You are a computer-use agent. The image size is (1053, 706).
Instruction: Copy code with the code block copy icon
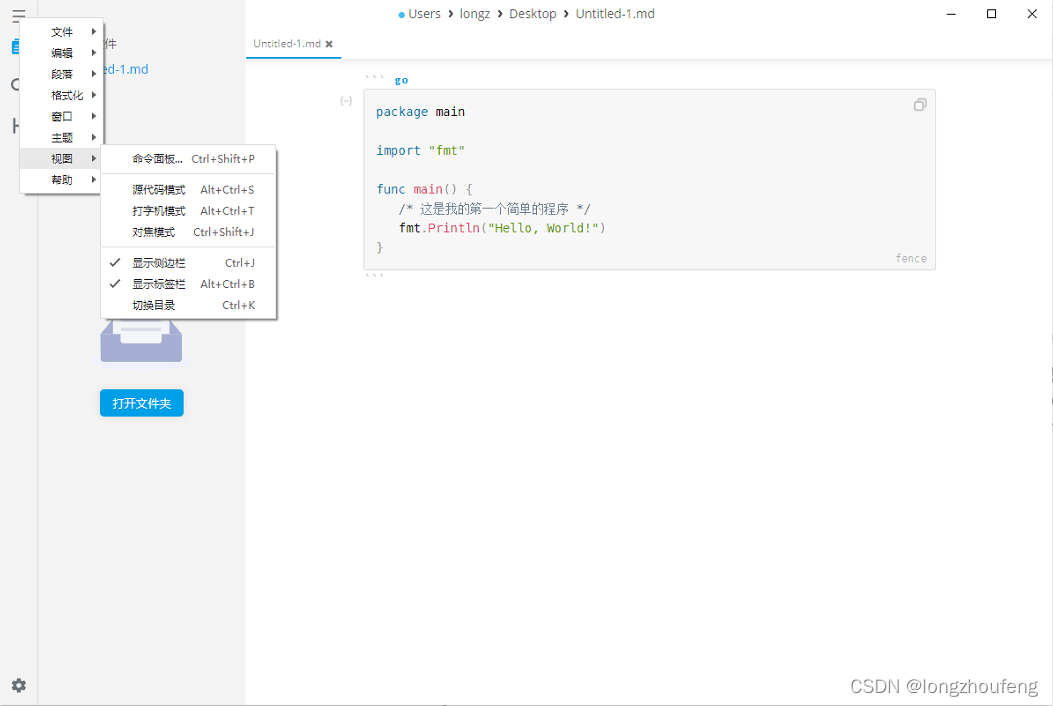[920, 105]
